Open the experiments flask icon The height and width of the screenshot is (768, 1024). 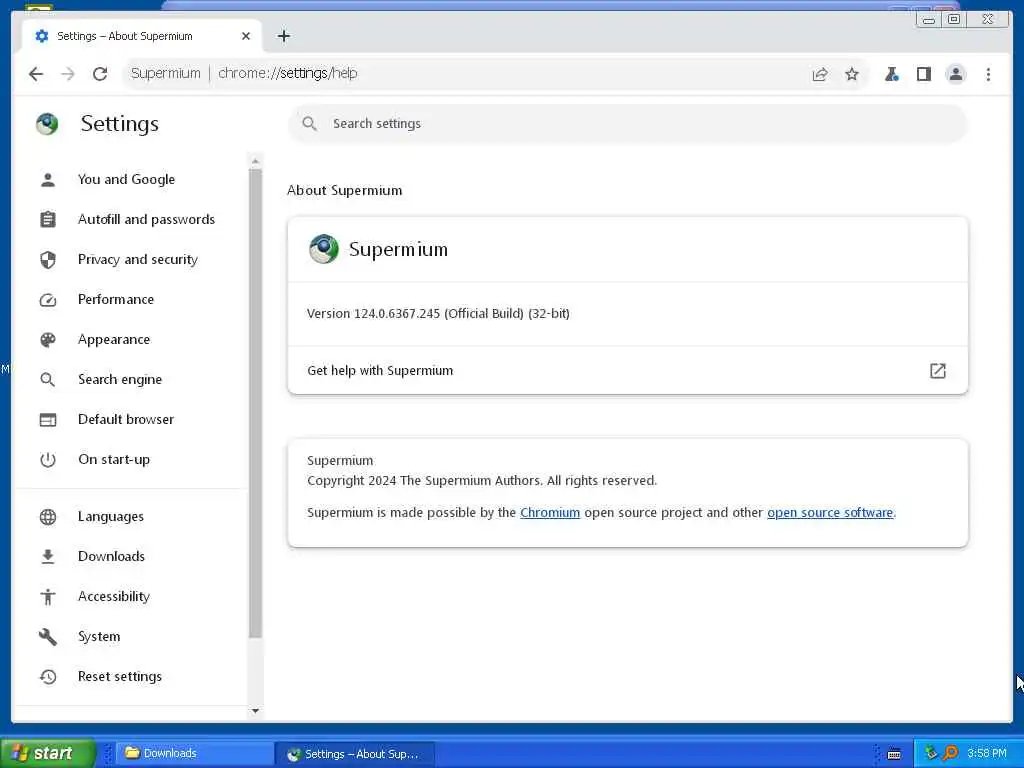pyautogui.click(x=891, y=74)
